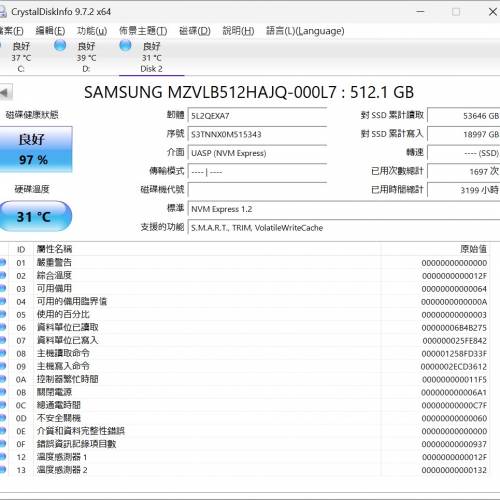500x500 pixels.
Task: Click the raw value 00000000000937
Action: pyautogui.click(x=454, y=444)
